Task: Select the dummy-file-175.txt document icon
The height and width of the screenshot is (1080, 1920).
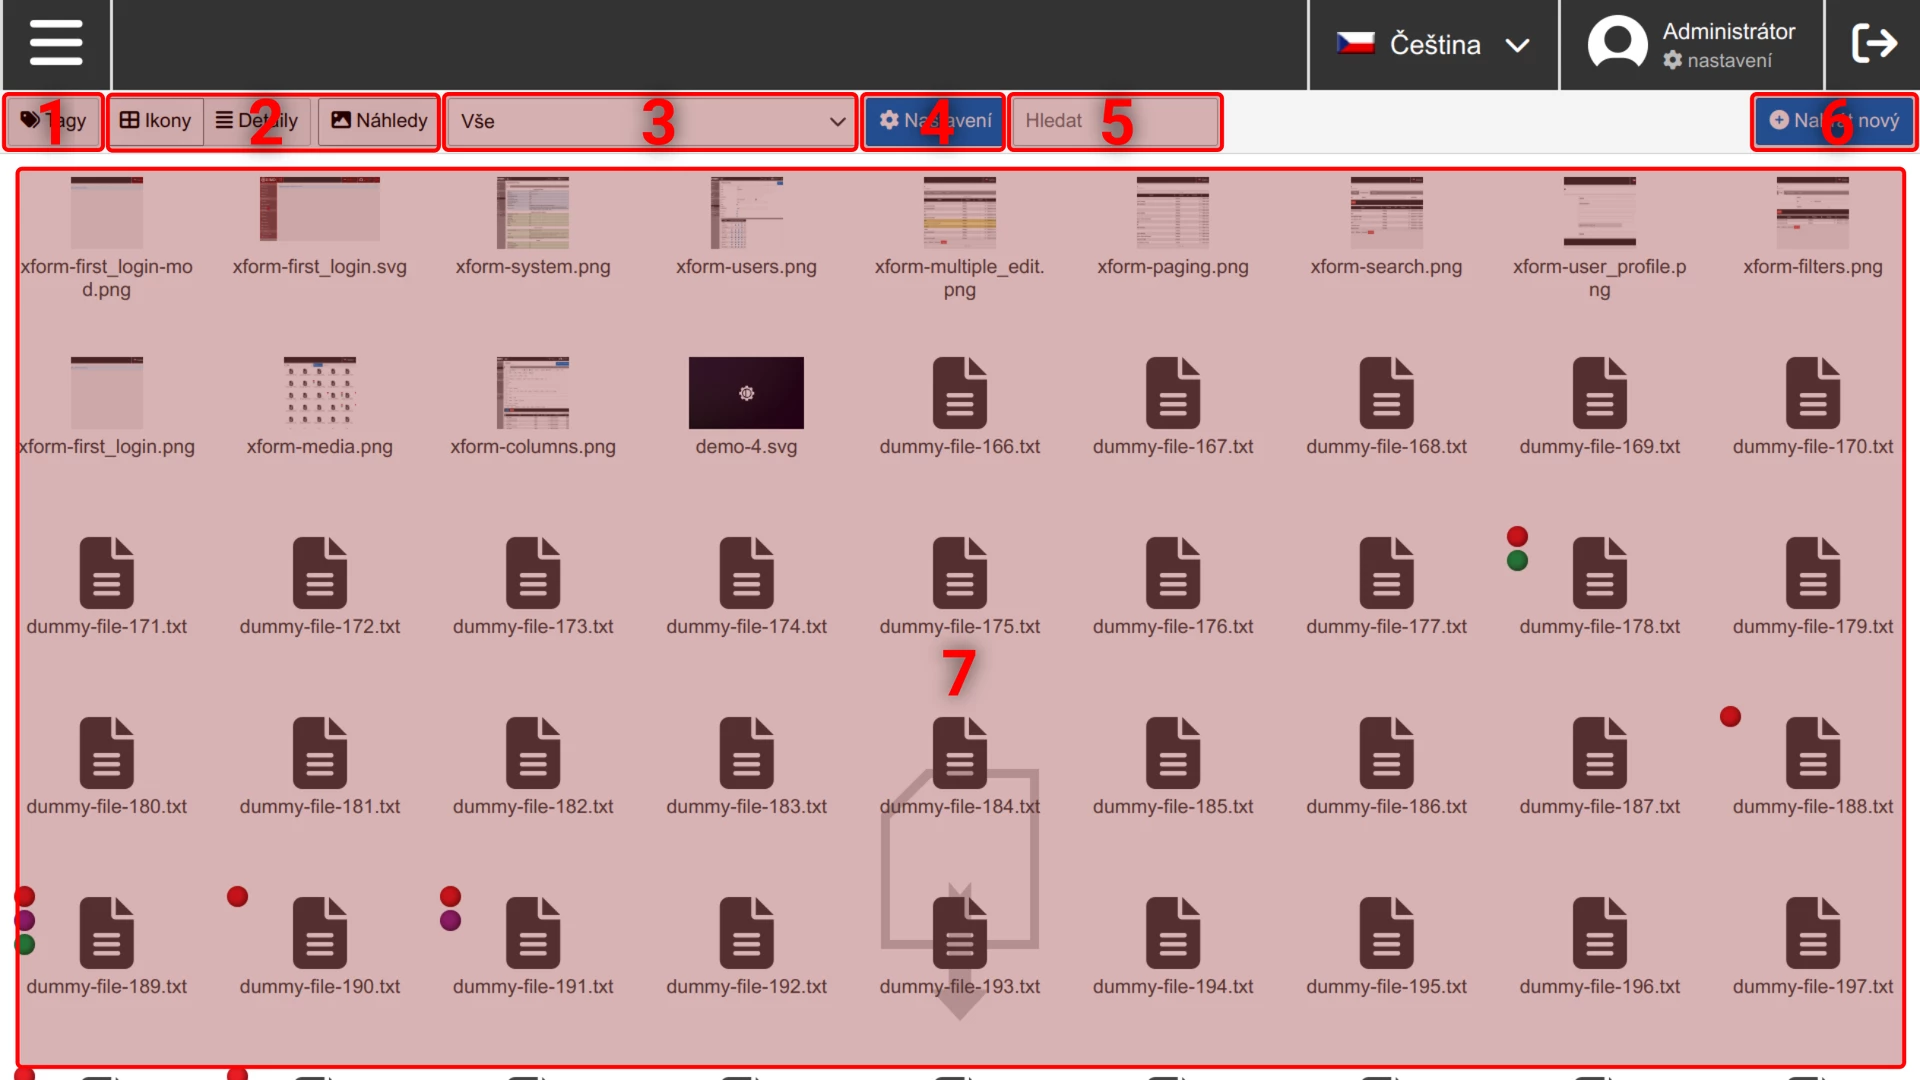Action: coord(959,573)
